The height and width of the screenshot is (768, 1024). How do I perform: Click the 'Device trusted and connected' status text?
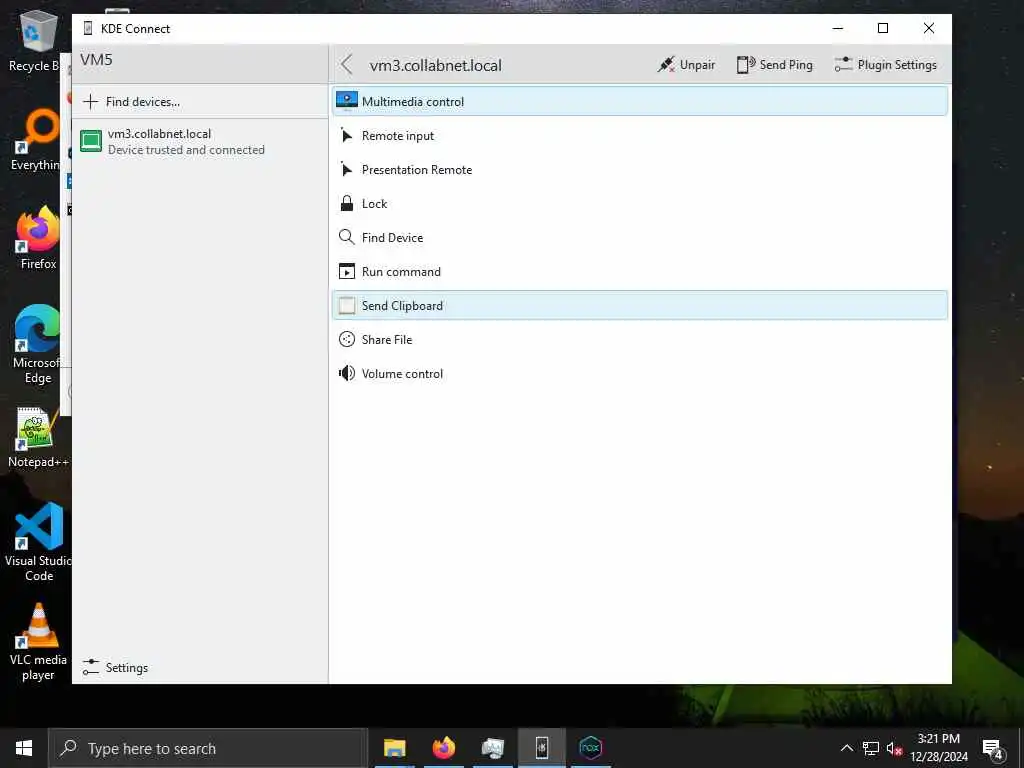186,150
